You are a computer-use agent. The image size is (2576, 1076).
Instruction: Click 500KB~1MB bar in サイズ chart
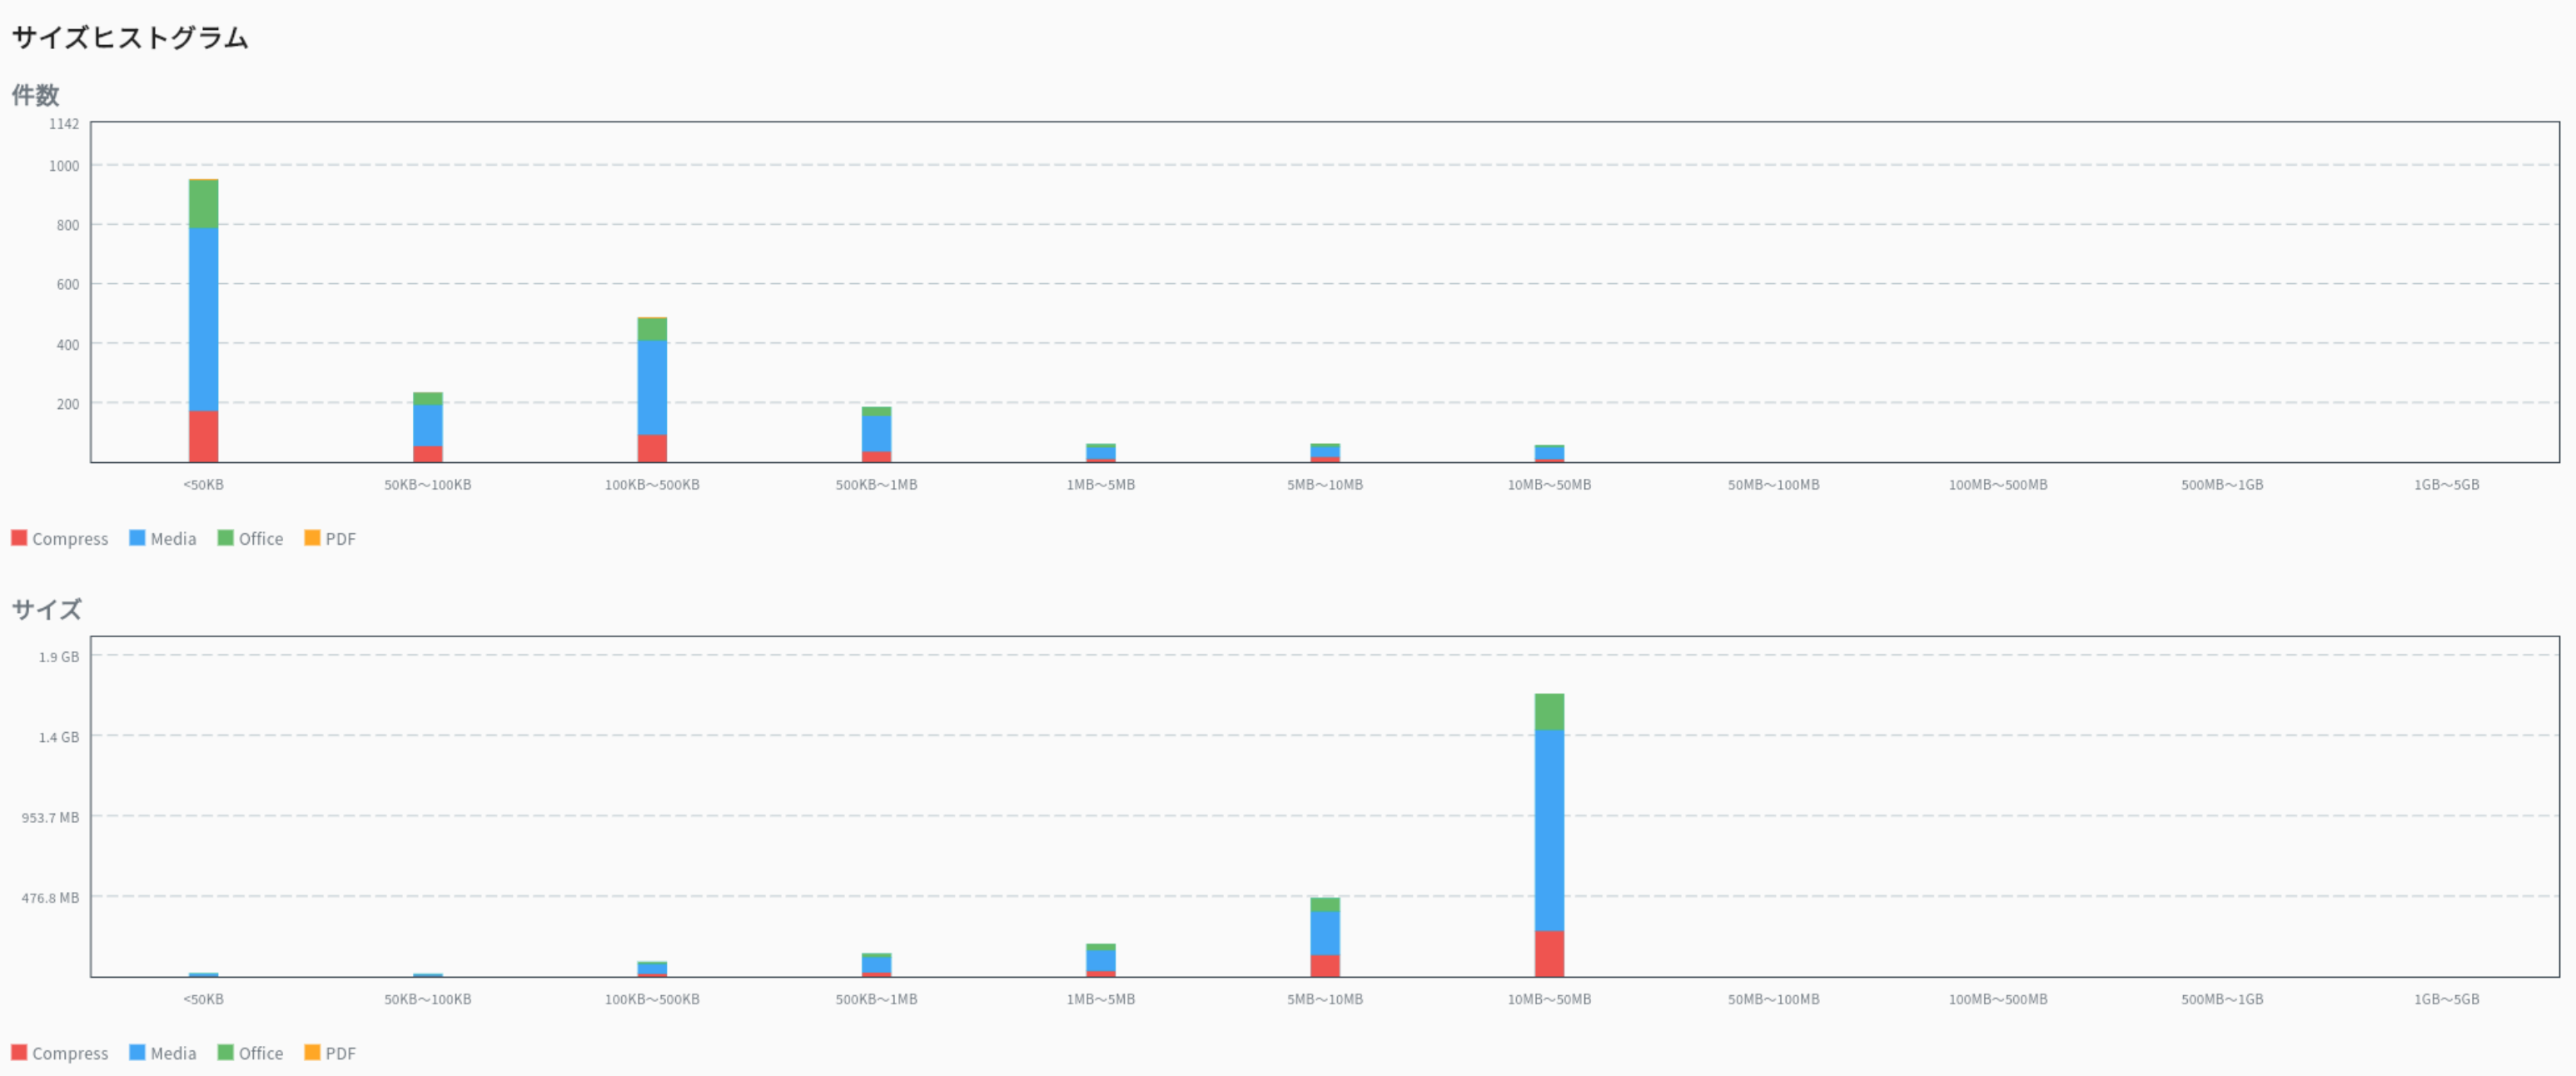point(876,965)
